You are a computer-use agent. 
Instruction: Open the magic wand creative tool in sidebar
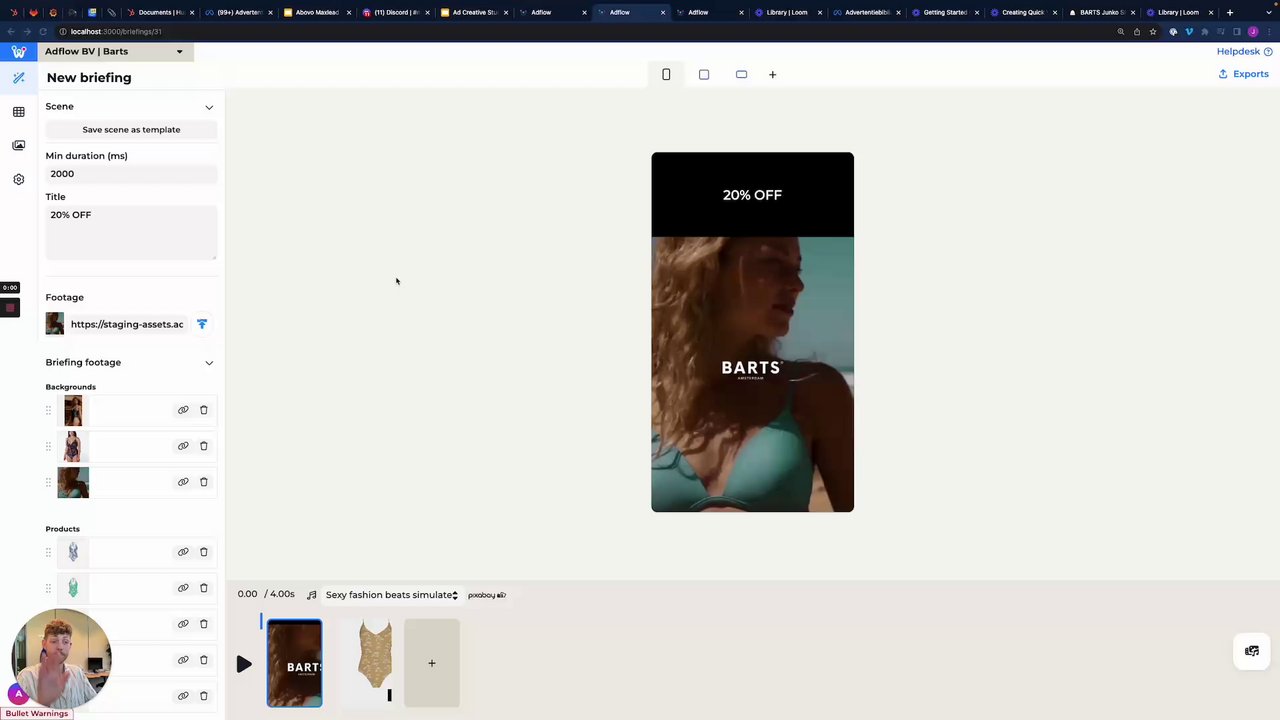pyautogui.click(x=19, y=78)
